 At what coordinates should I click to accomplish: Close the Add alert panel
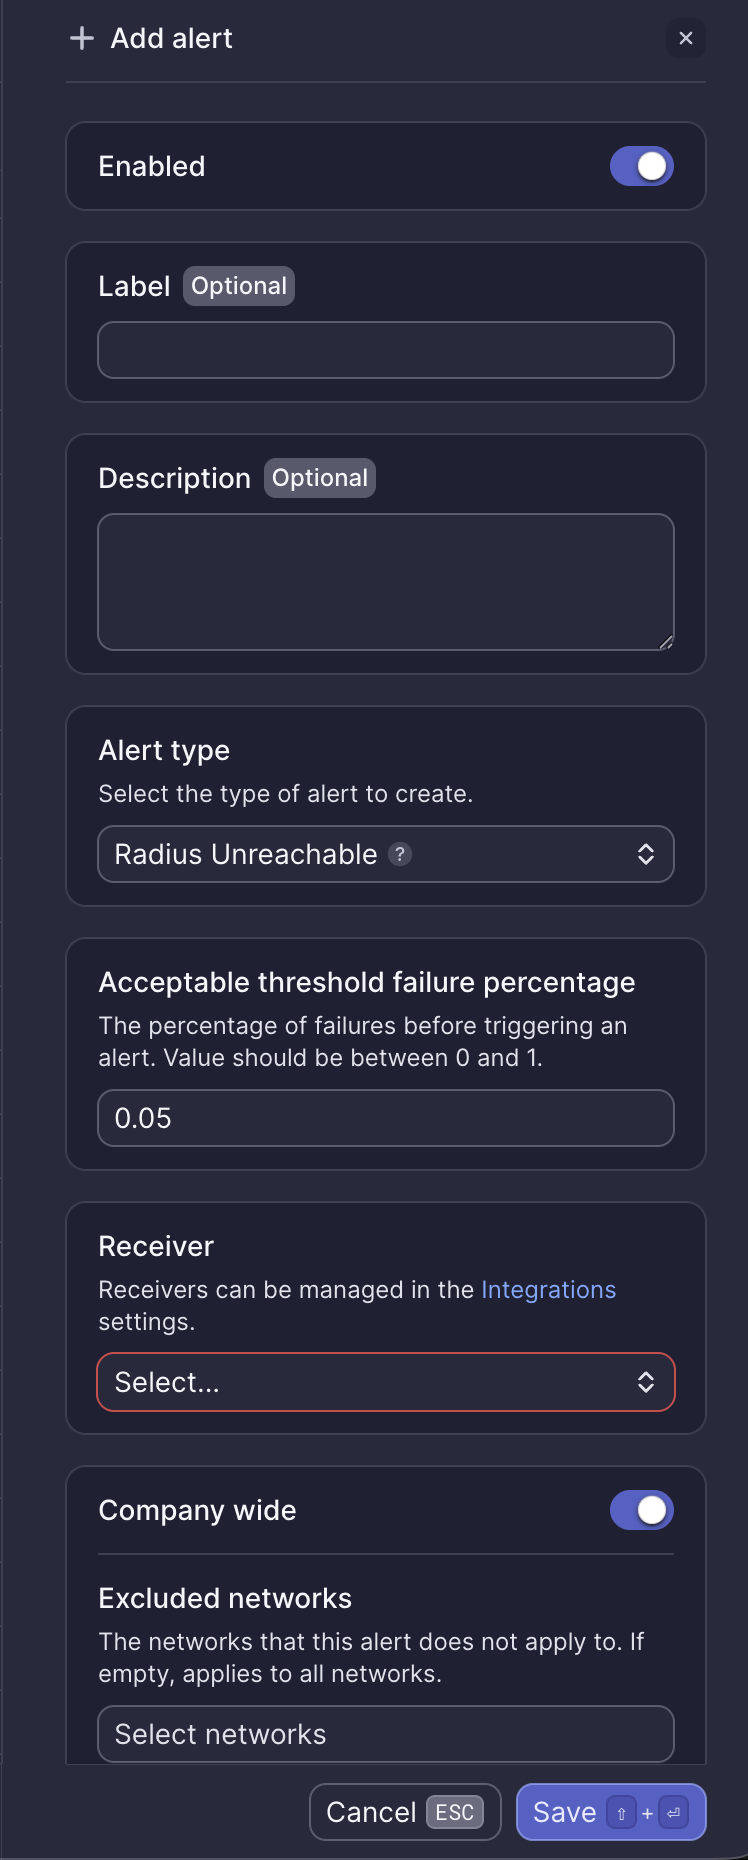[686, 38]
